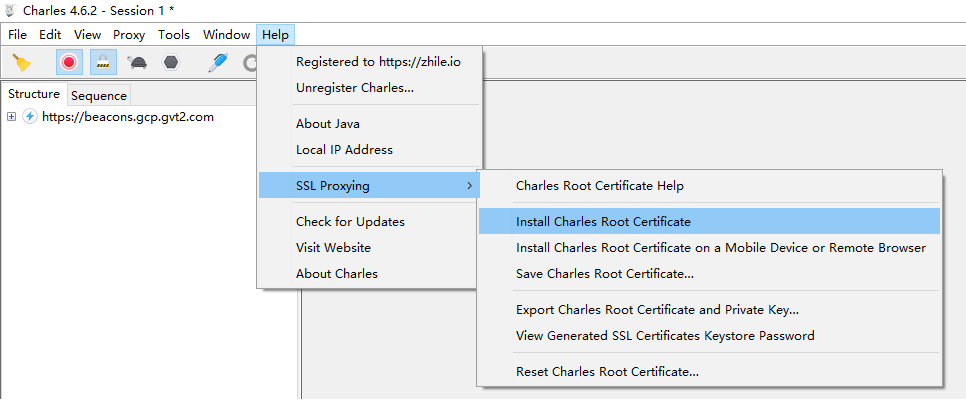Click the broom Clear Session icon
The image size is (966, 401).
(22, 62)
